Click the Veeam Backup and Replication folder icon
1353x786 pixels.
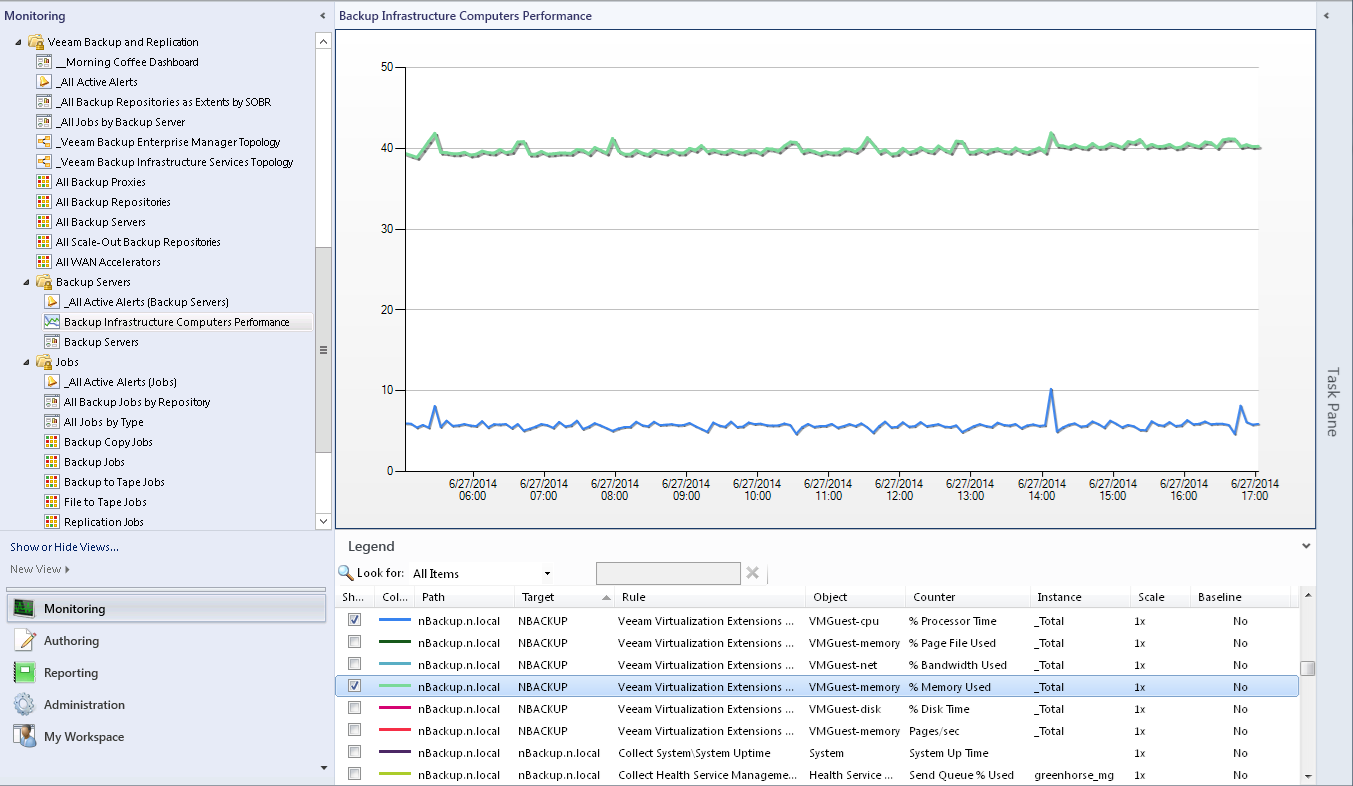(36, 42)
